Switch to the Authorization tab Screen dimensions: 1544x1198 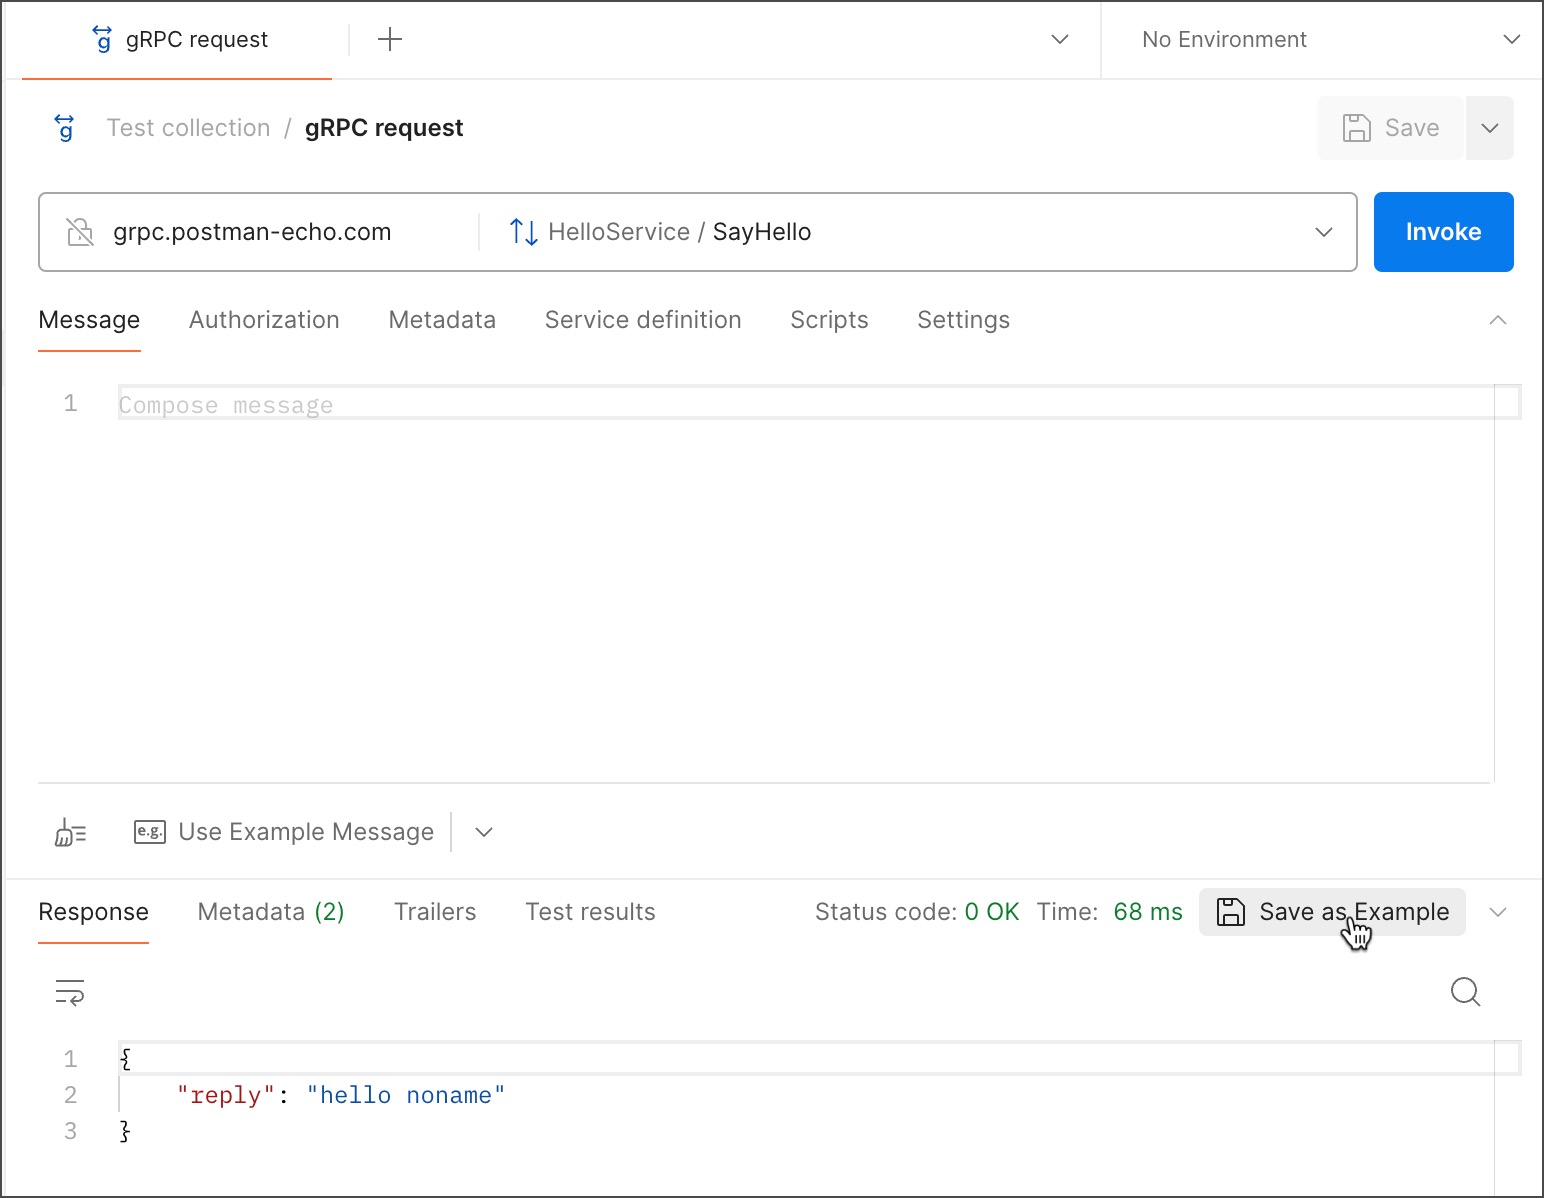click(x=264, y=320)
